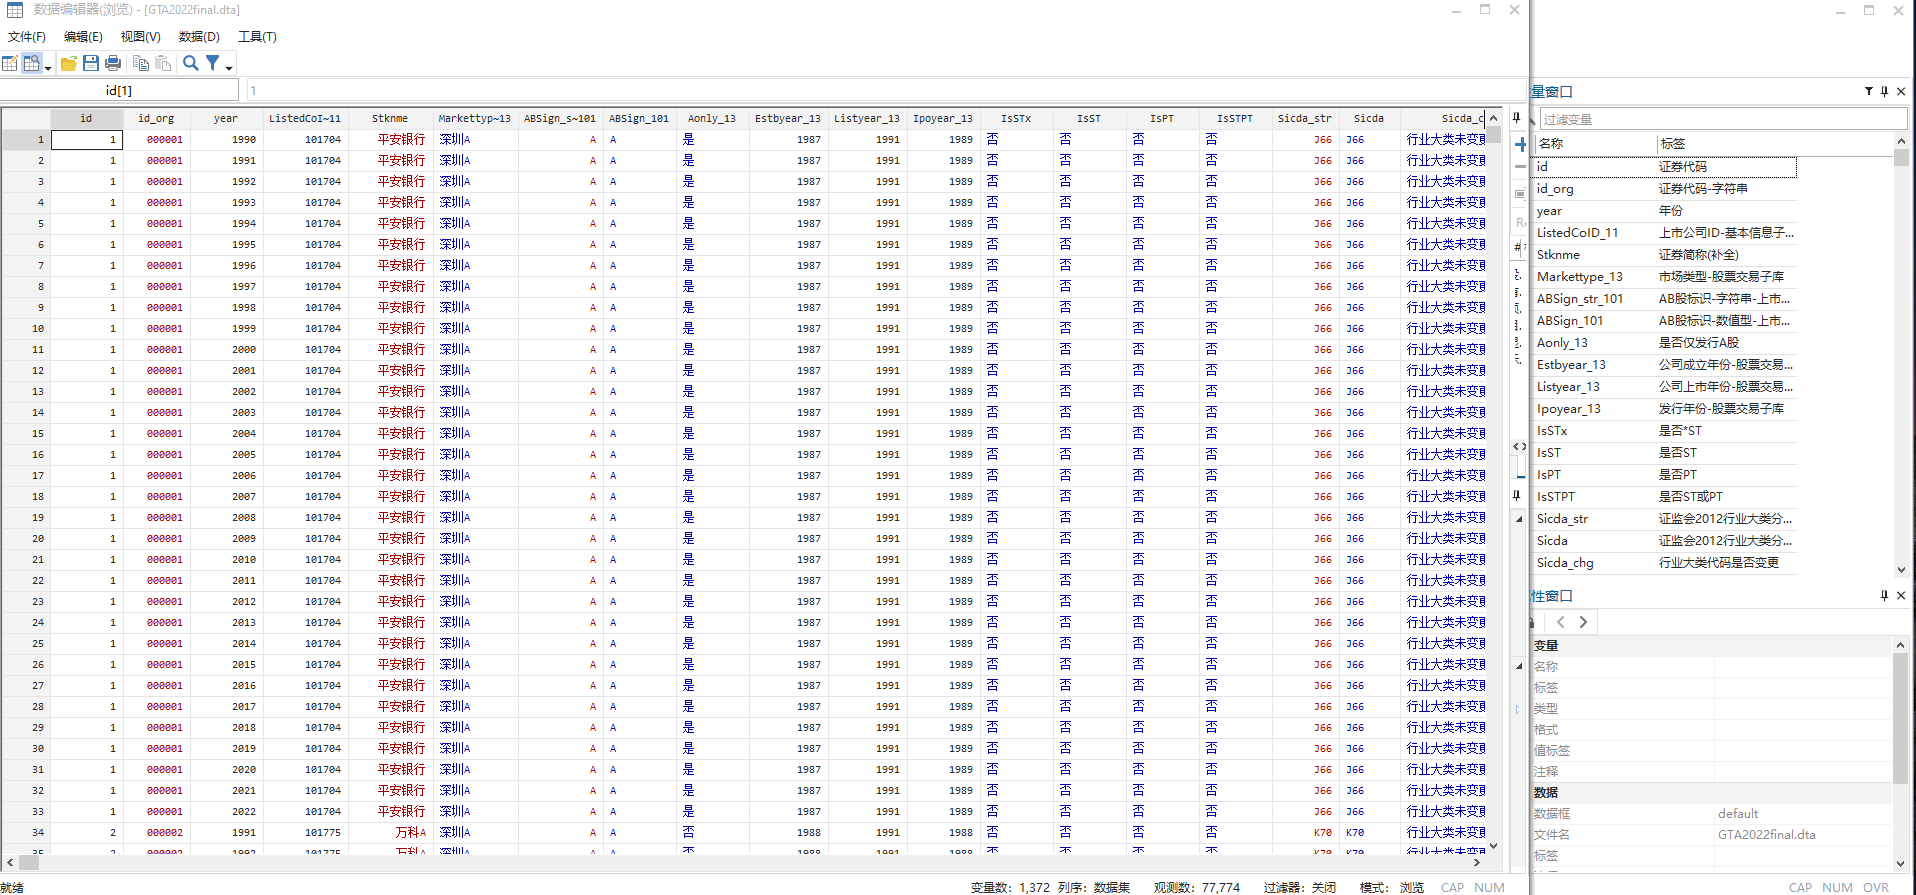The image size is (1916, 895).
Task: Select variable Aonly_13 in variables list
Action: tap(1664, 343)
